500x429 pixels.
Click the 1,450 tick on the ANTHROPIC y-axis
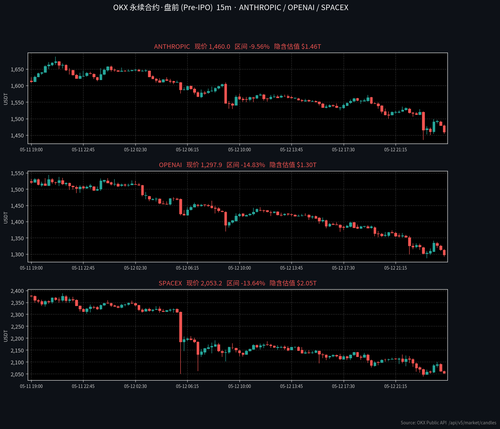point(17,136)
